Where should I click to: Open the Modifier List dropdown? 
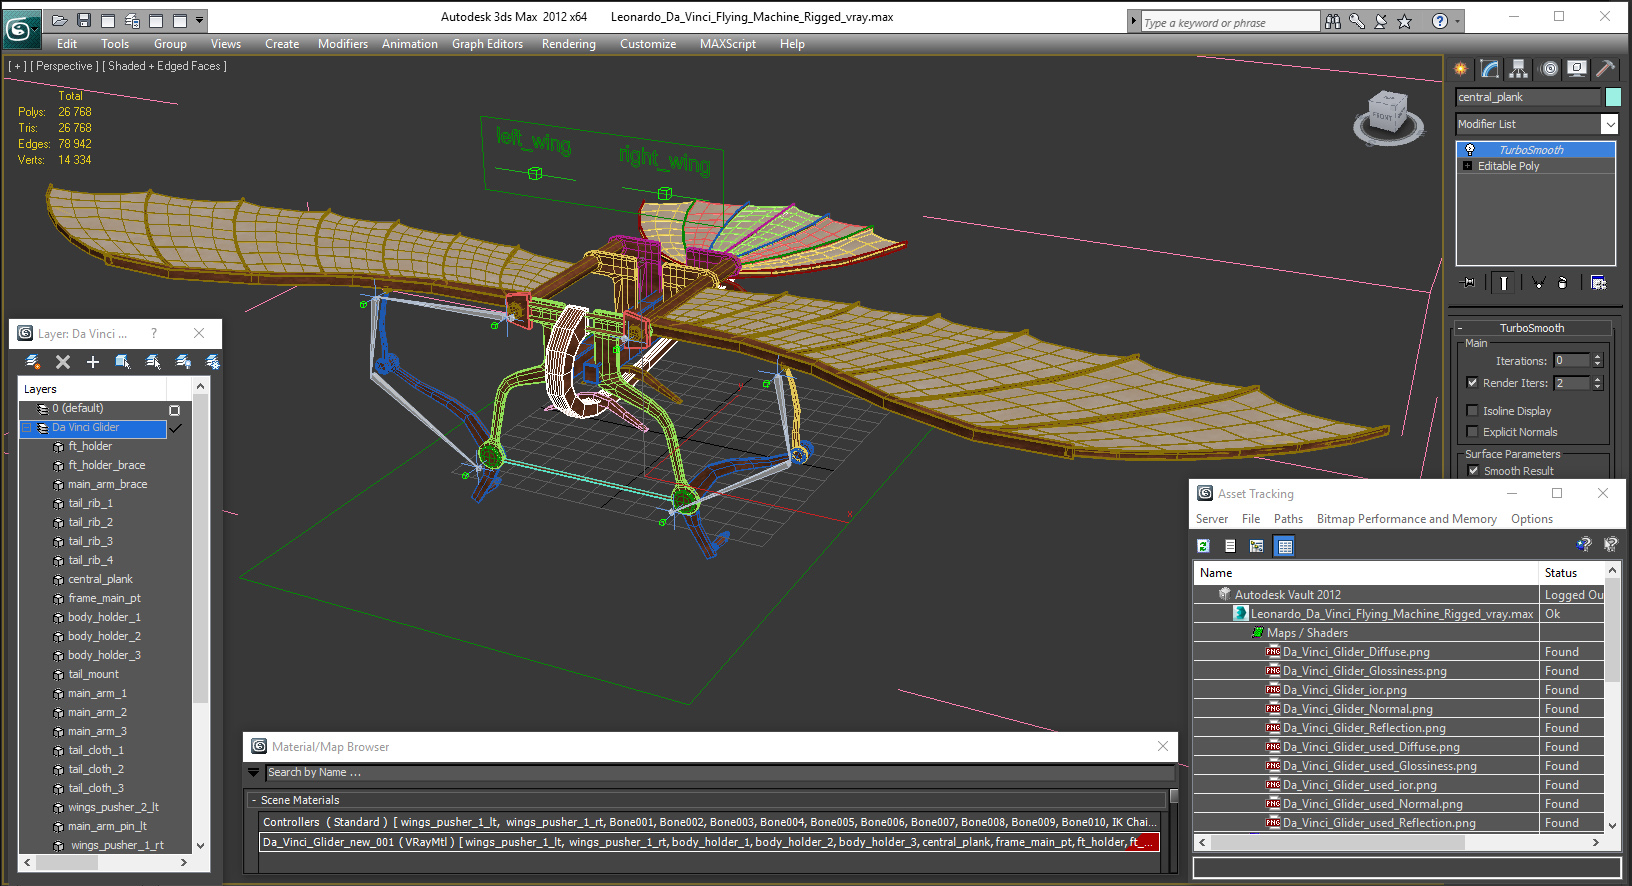[1609, 124]
